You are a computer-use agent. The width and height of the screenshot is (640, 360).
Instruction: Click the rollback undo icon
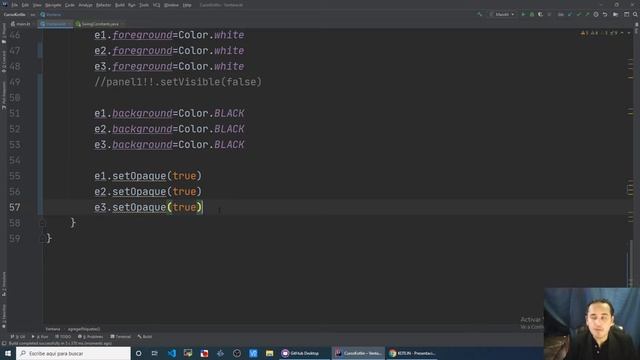605,14
